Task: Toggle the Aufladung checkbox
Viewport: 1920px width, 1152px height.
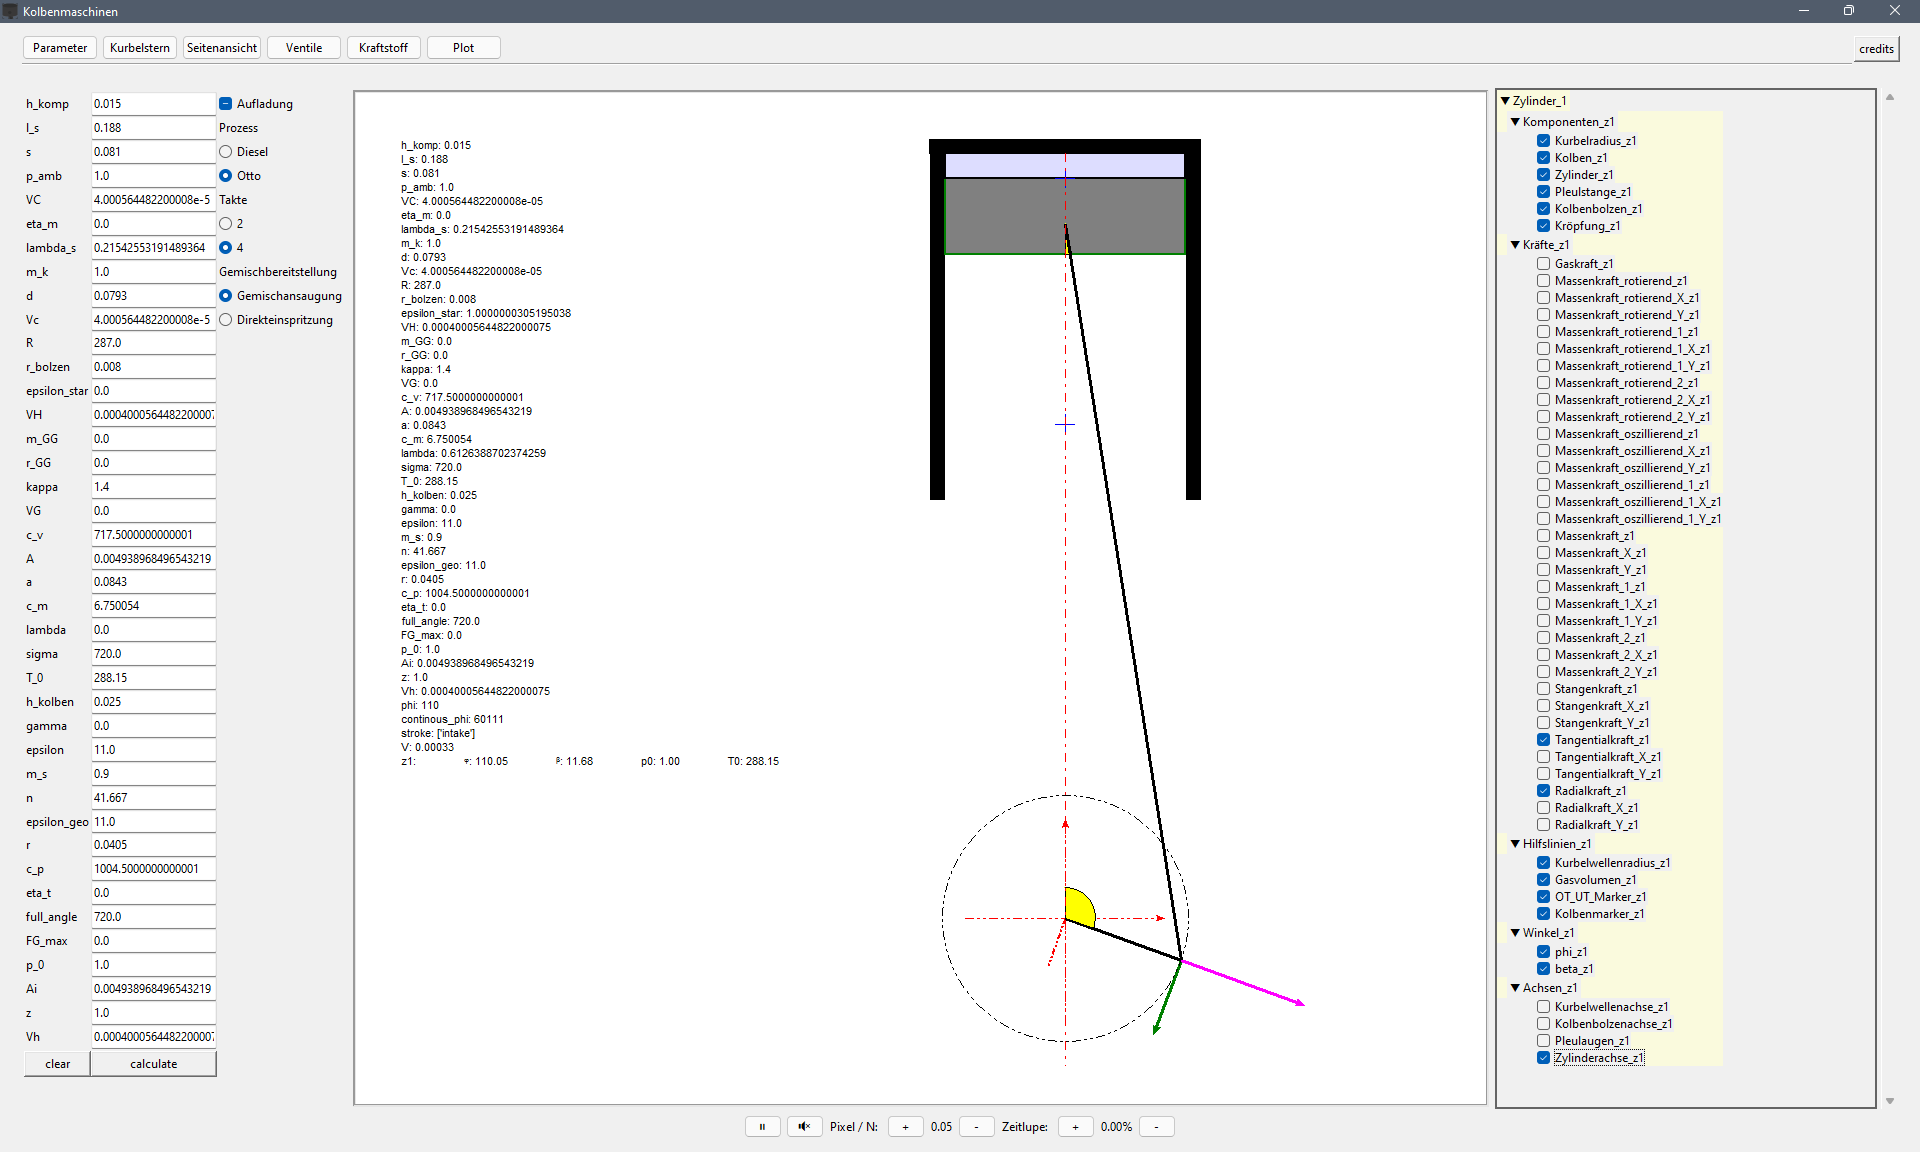Action: click(226, 104)
